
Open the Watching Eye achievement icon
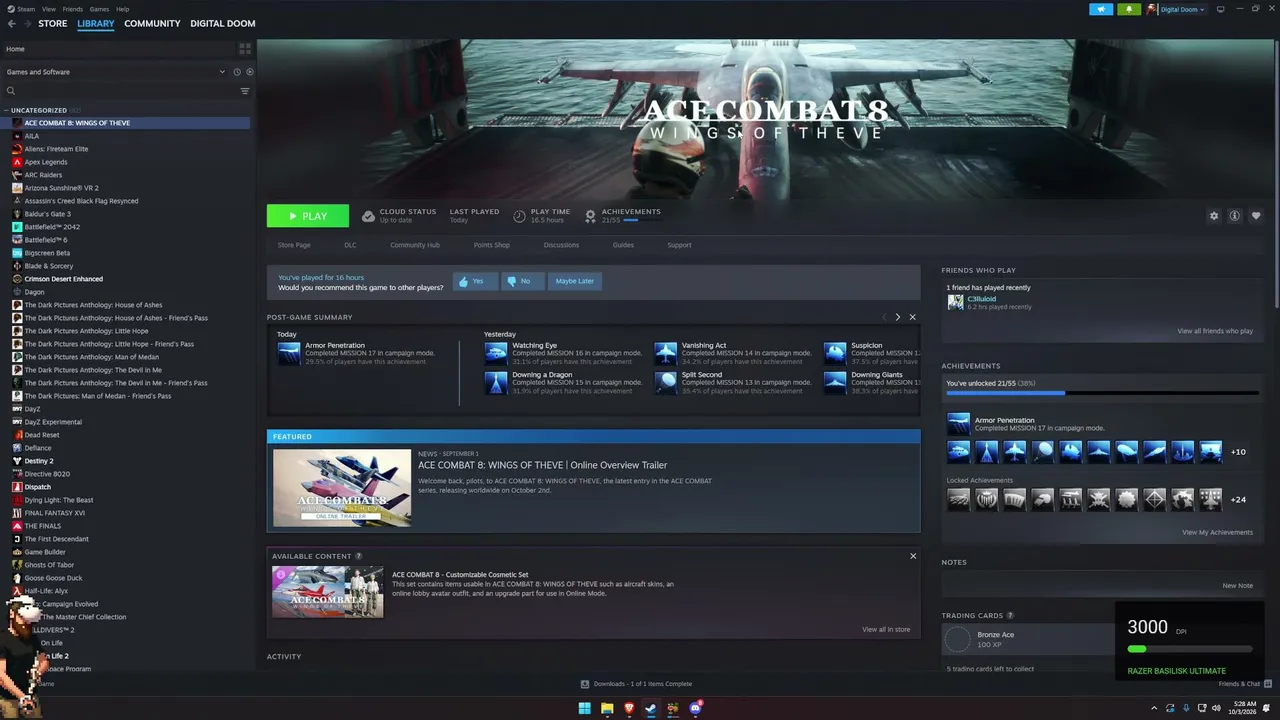click(x=496, y=353)
